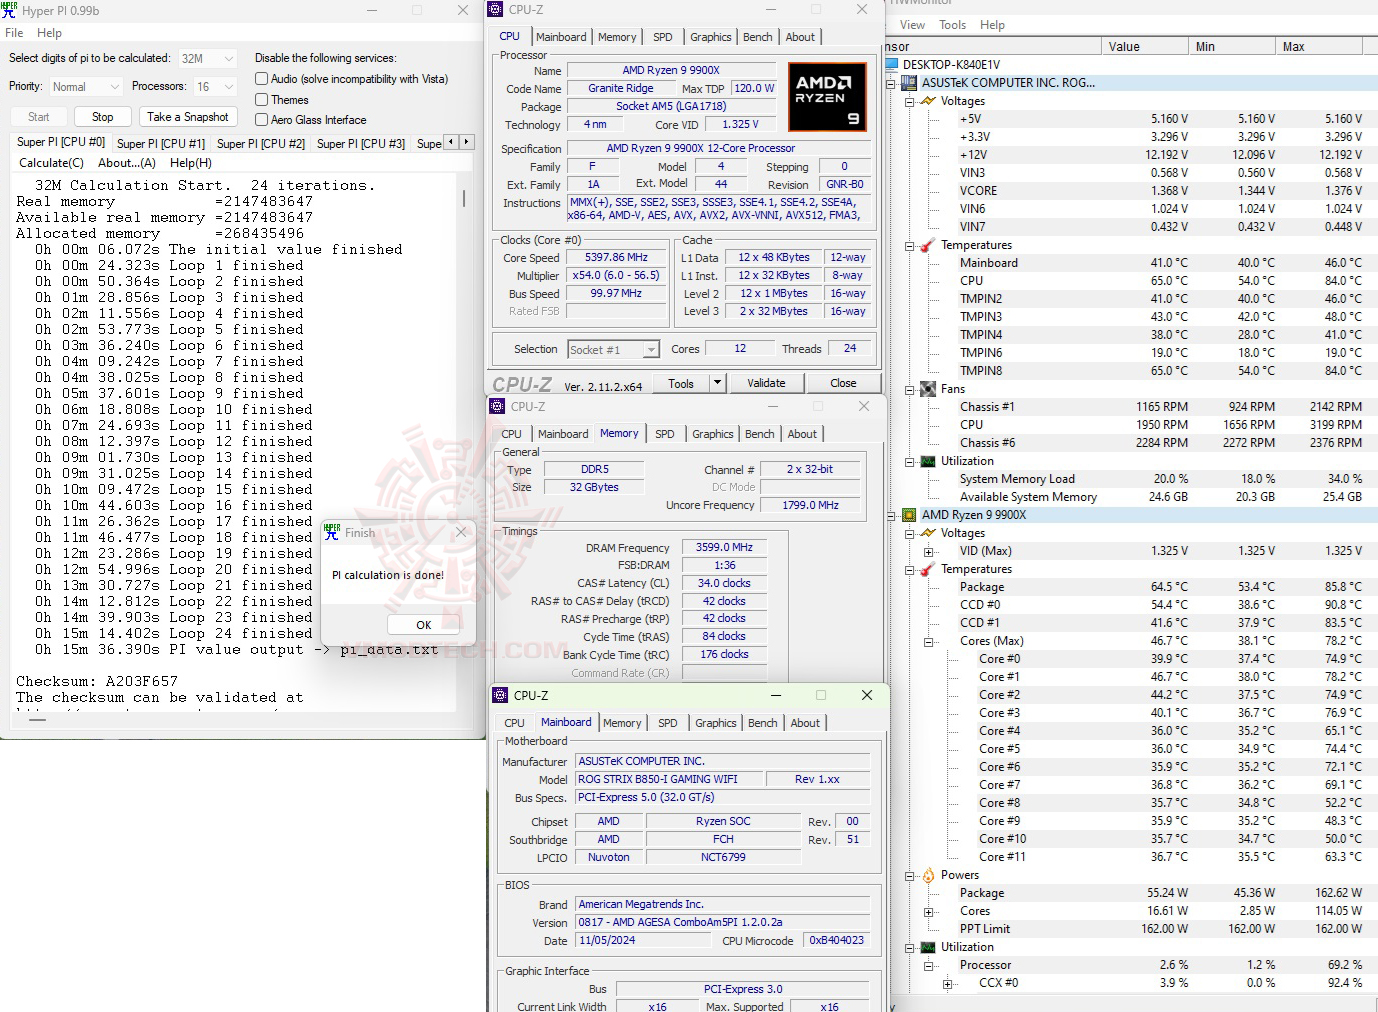
Task: Collapse the Powers tree node
Action: pos(909,875)
